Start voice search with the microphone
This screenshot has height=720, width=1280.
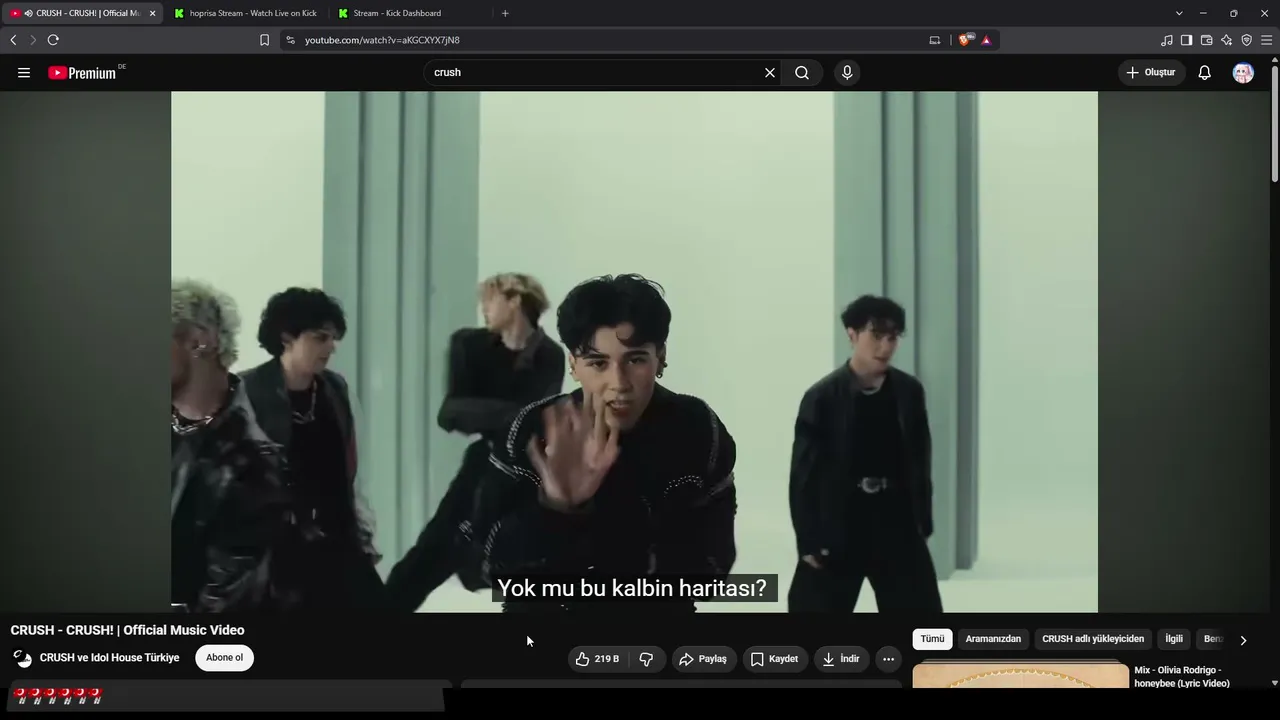pyautogui.click(x=847, y=72)
